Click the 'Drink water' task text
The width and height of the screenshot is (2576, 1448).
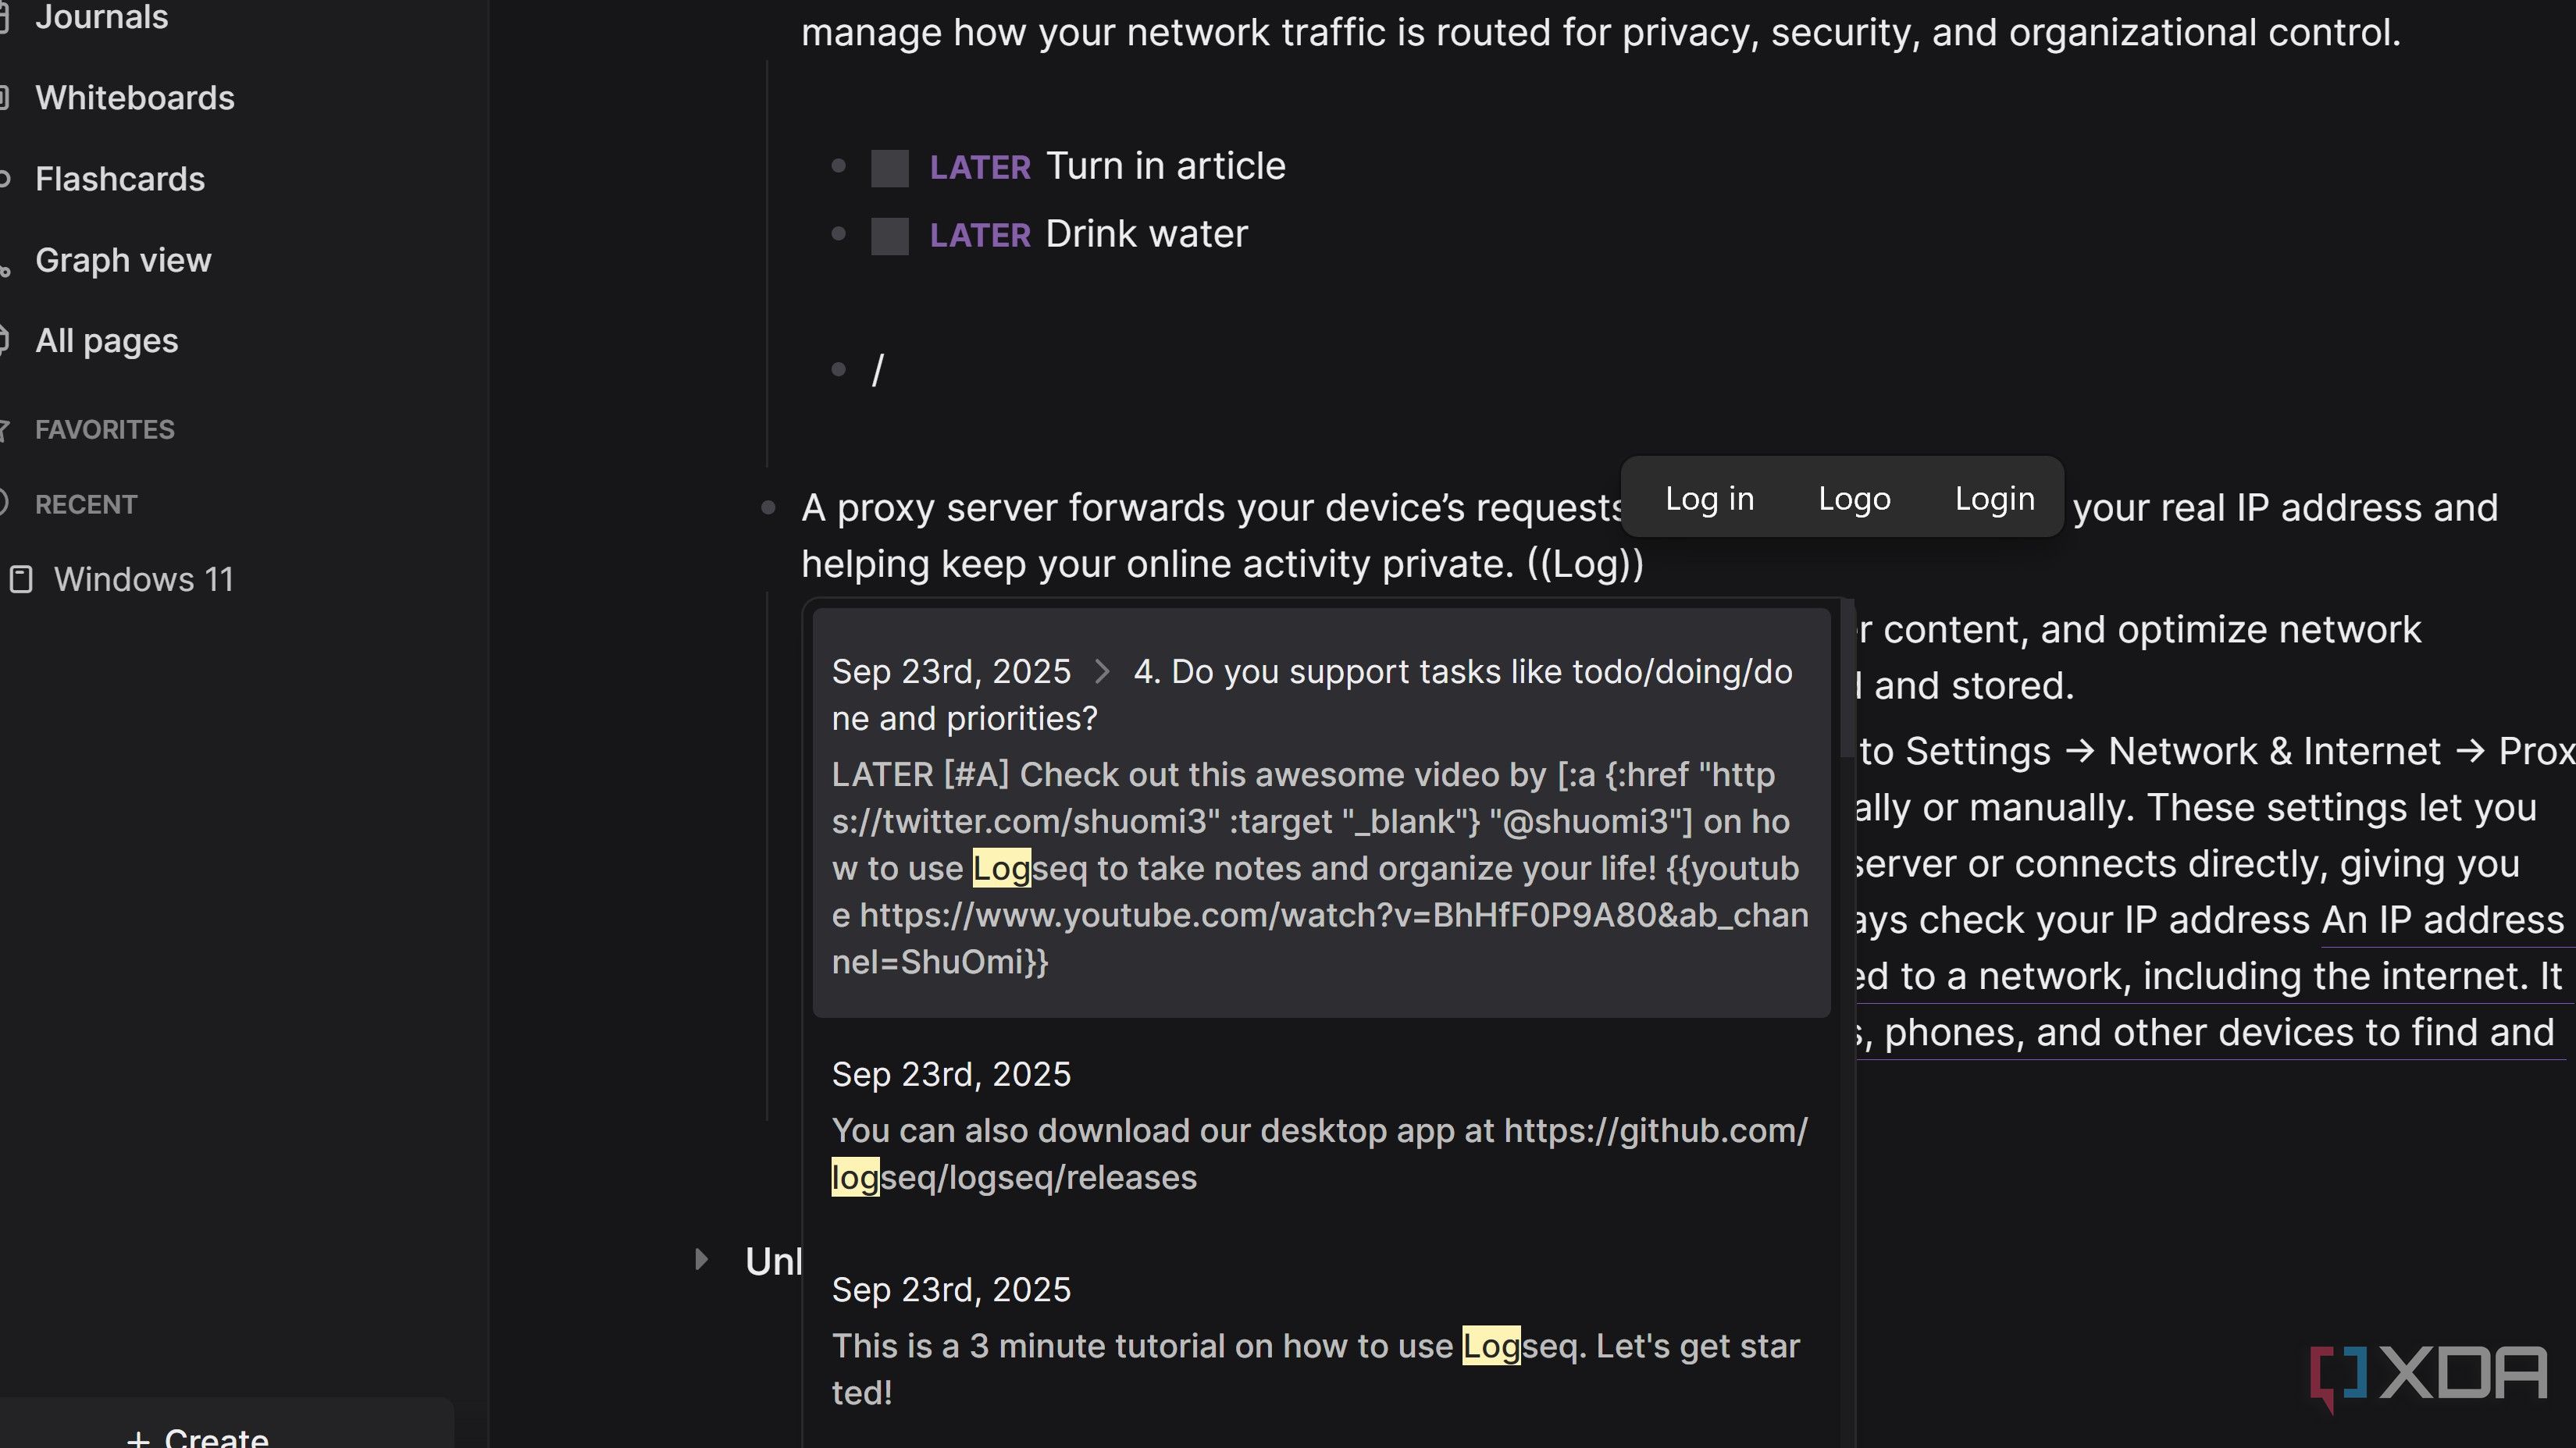tap(1146, 234)
